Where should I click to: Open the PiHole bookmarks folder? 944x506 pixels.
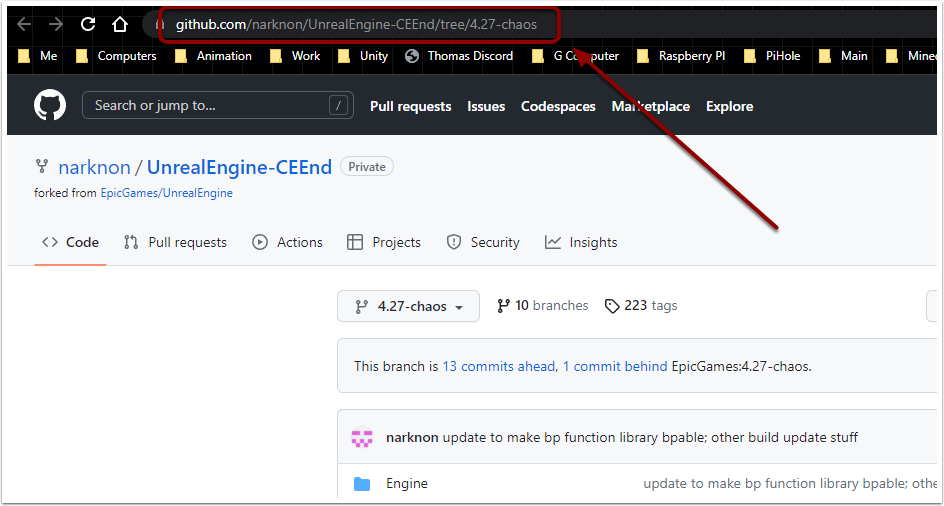(x=772, y=56)
